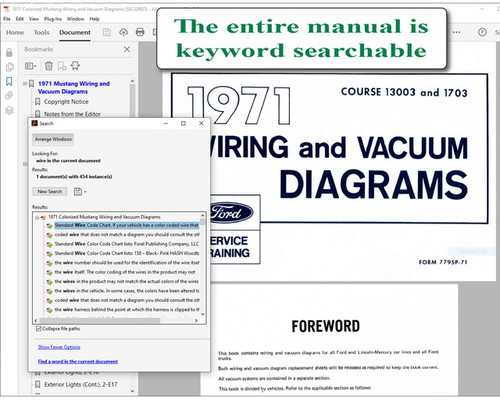Select the Copyright Notice bookmark
The width and height of the screenshot is (500, 400).
tap(66, 102)
